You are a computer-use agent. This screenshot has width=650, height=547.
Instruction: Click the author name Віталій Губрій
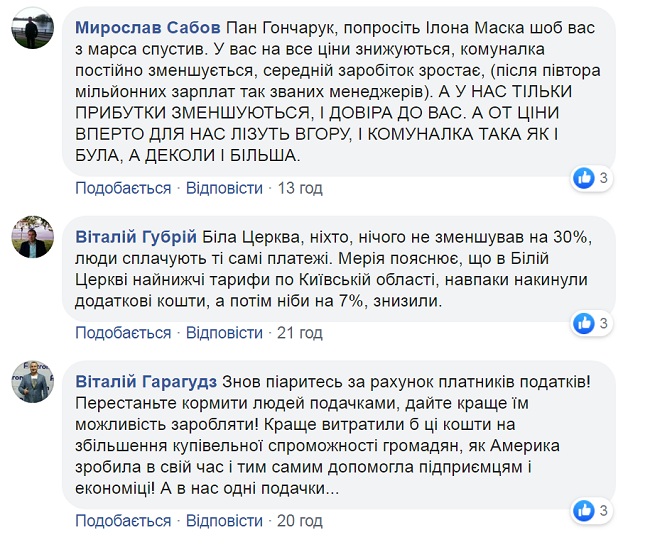coord(137,236)
